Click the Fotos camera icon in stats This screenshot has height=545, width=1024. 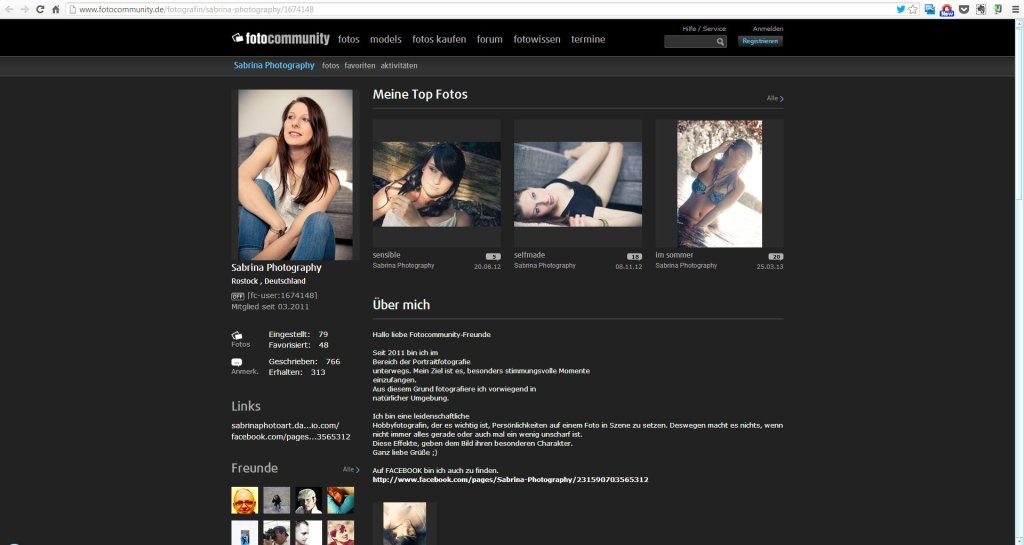pos(237,335)
